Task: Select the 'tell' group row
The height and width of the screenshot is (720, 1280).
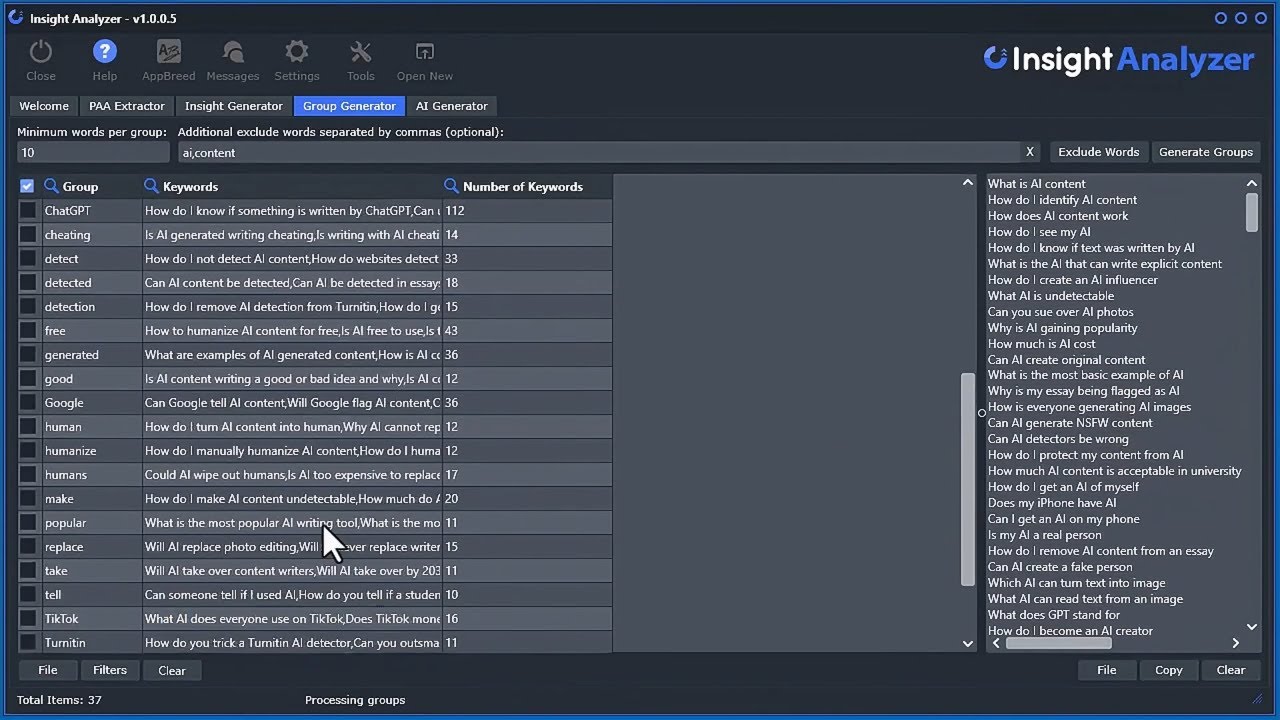Action: click(x=315, y=595)
